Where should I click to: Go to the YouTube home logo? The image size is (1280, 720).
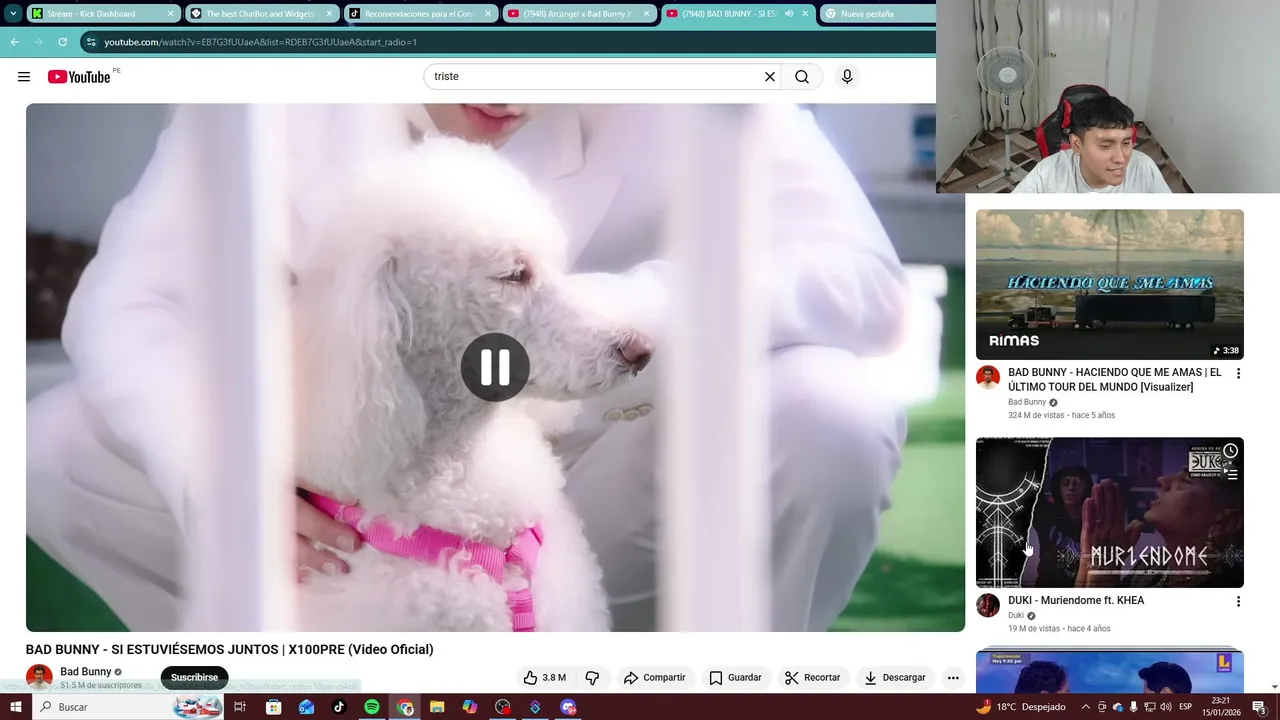pyautogui.click(x=79, y=77)
